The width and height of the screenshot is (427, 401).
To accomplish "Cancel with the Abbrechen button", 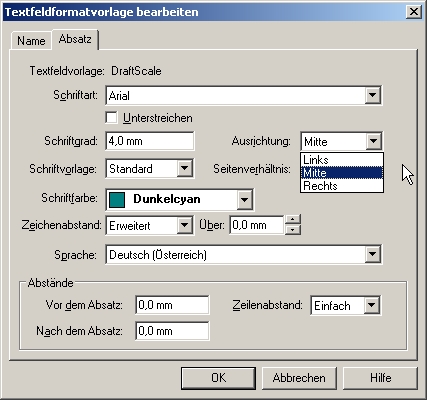I will pyautogui.click(x=299, y=378).
